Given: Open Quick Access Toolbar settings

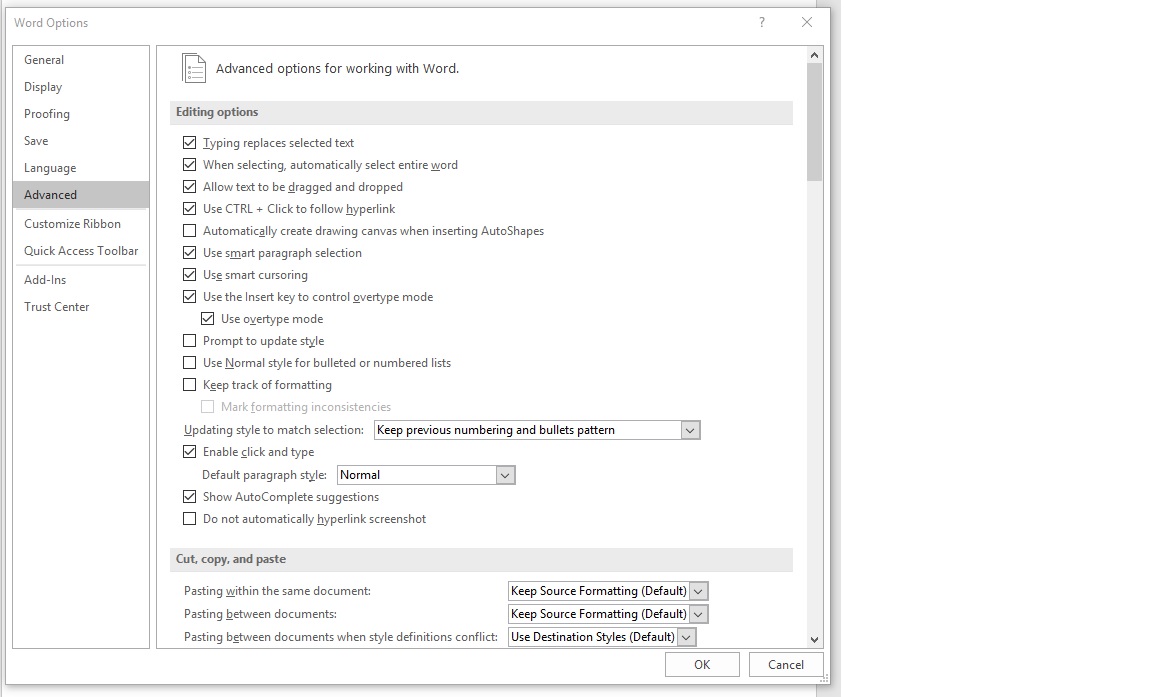Looking at the screenshot, I should coord(81,251).
